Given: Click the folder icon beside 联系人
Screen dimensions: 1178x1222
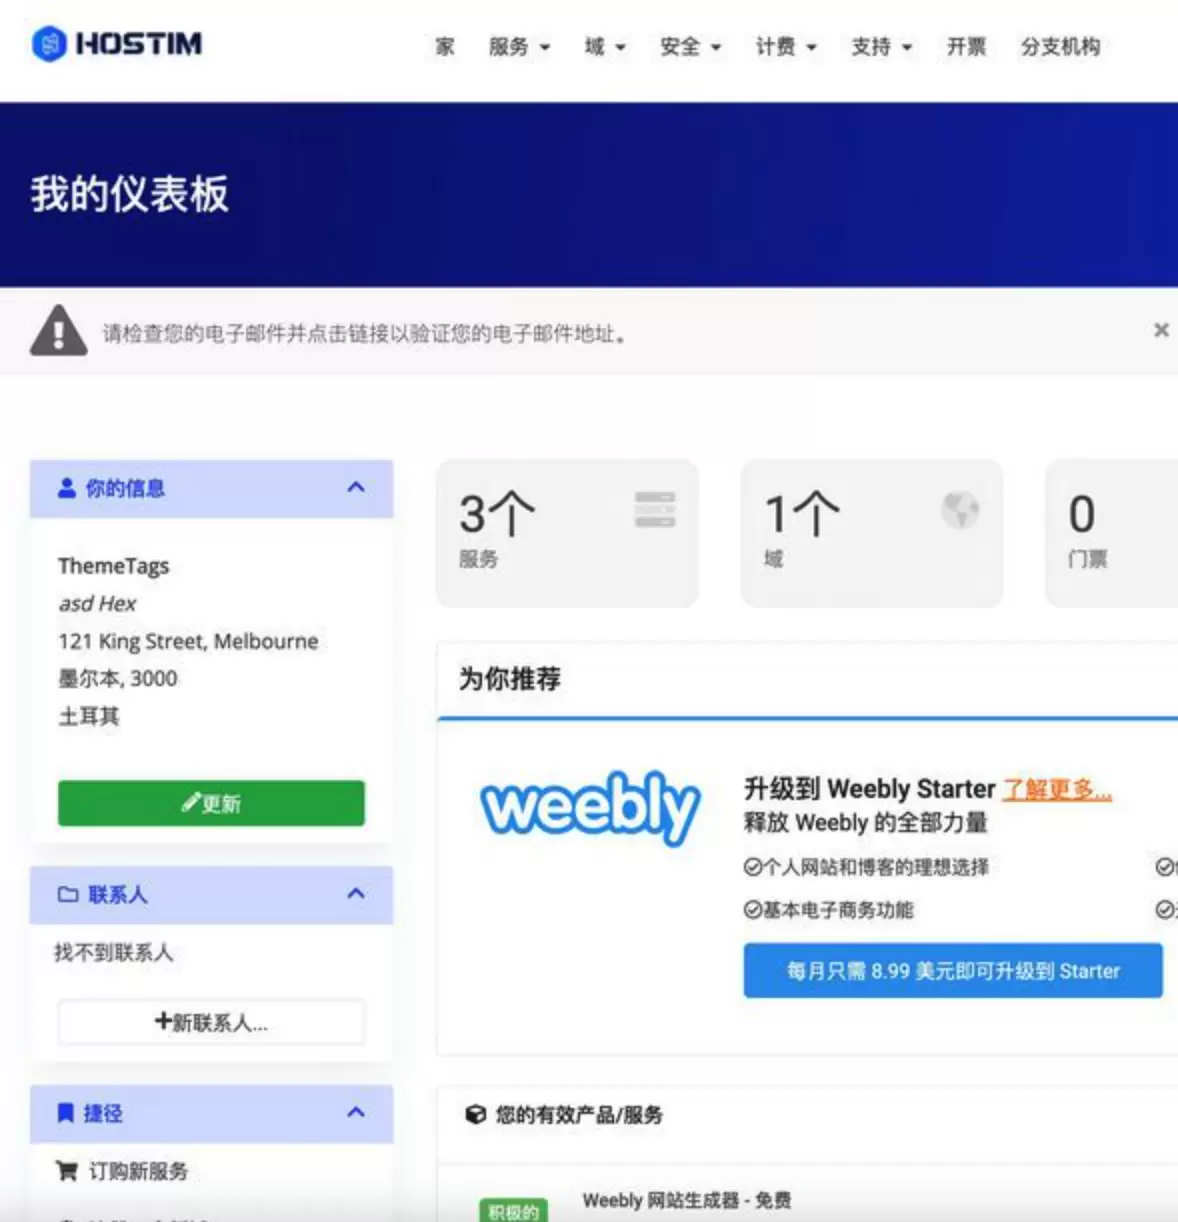Looking at the screenshot, I should tap(68, 894).
